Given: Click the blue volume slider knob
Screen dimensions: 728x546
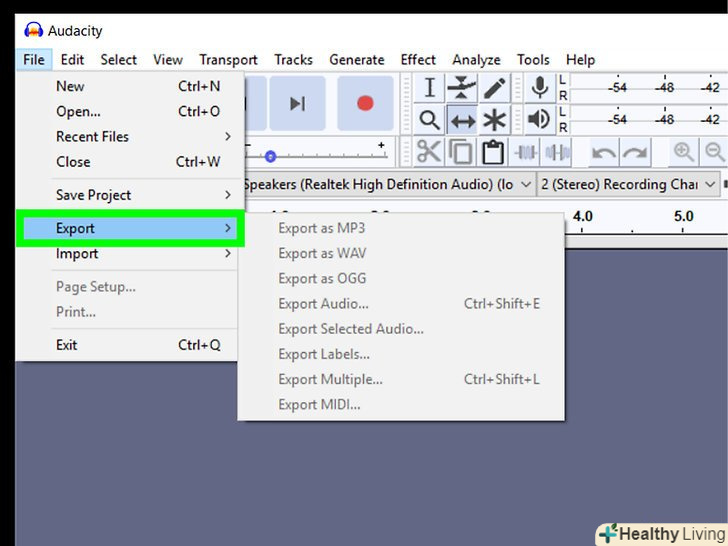Looking at the screenshot, I should click(x=271, y=156).
